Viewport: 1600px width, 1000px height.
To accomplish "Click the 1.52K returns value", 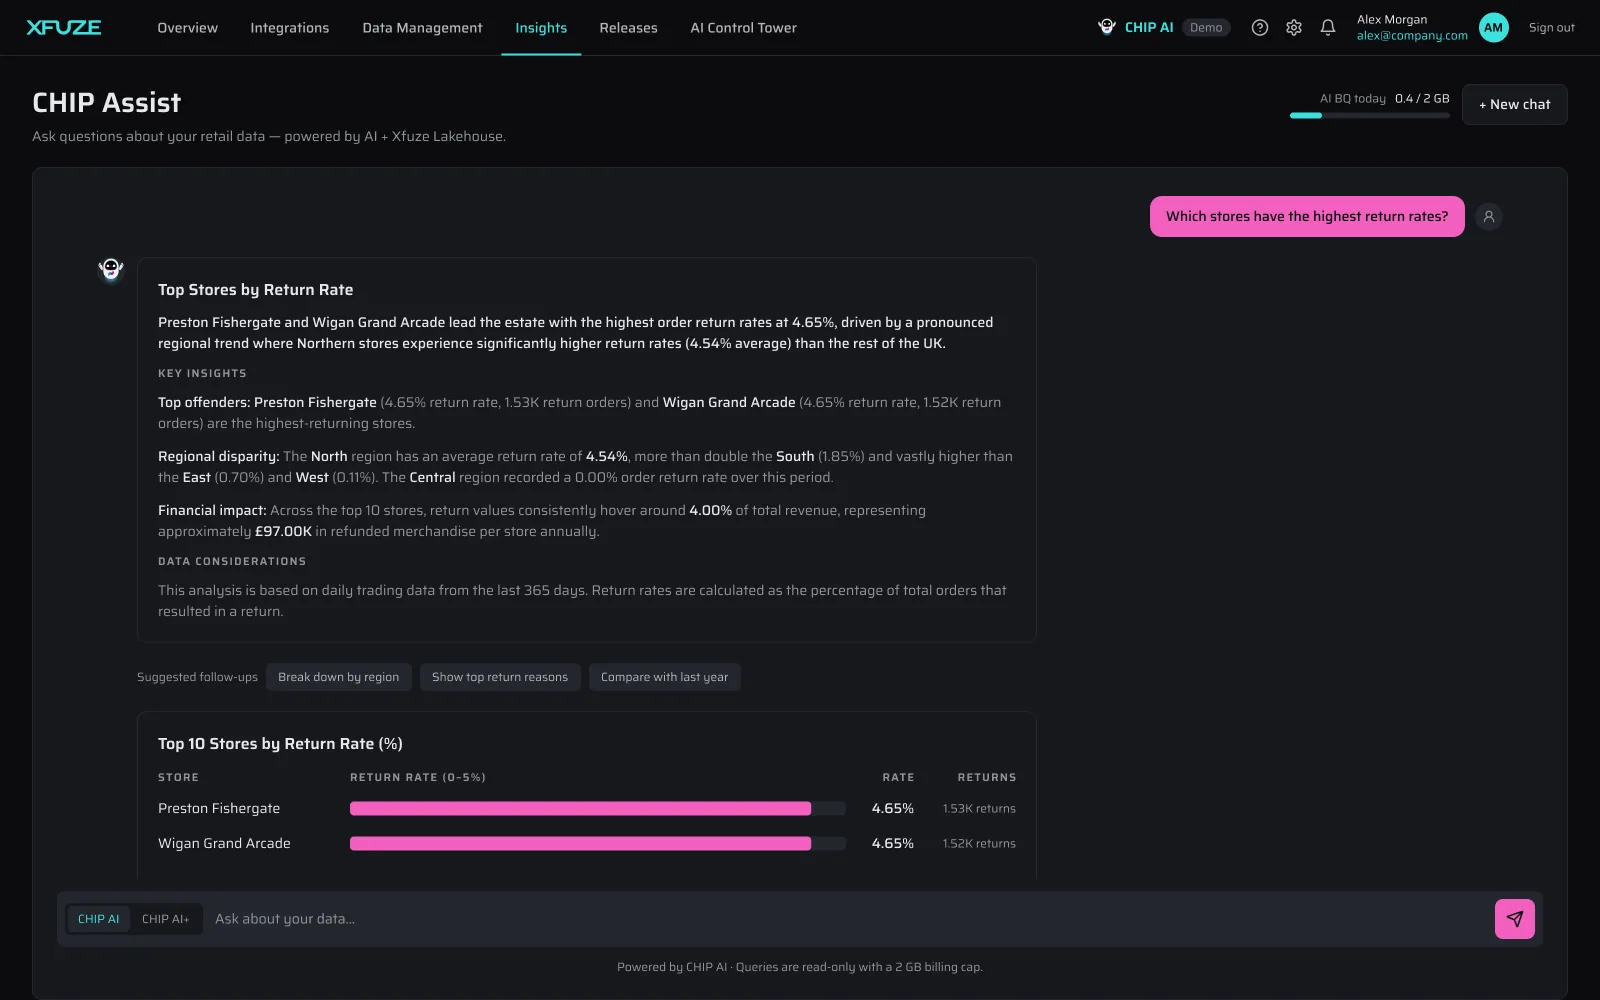I will (979, 843).
